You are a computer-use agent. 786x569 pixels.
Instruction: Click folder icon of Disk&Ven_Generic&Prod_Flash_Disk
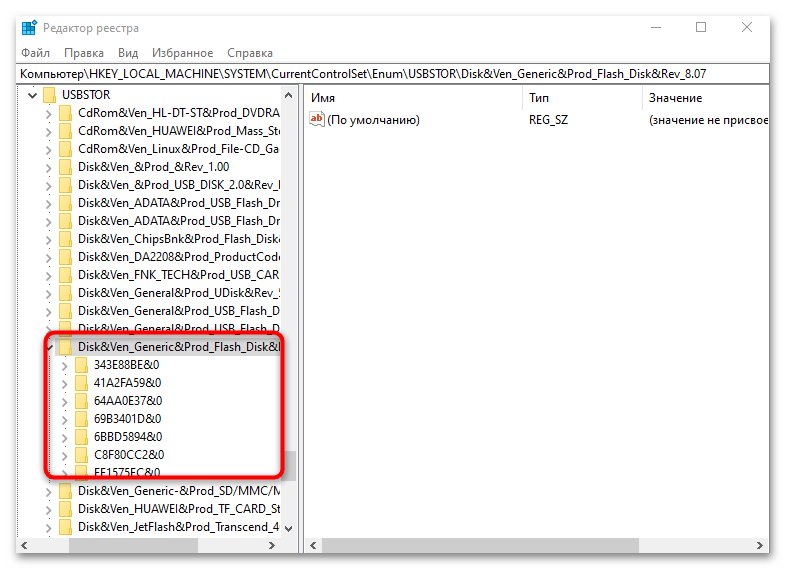(65, 347)
